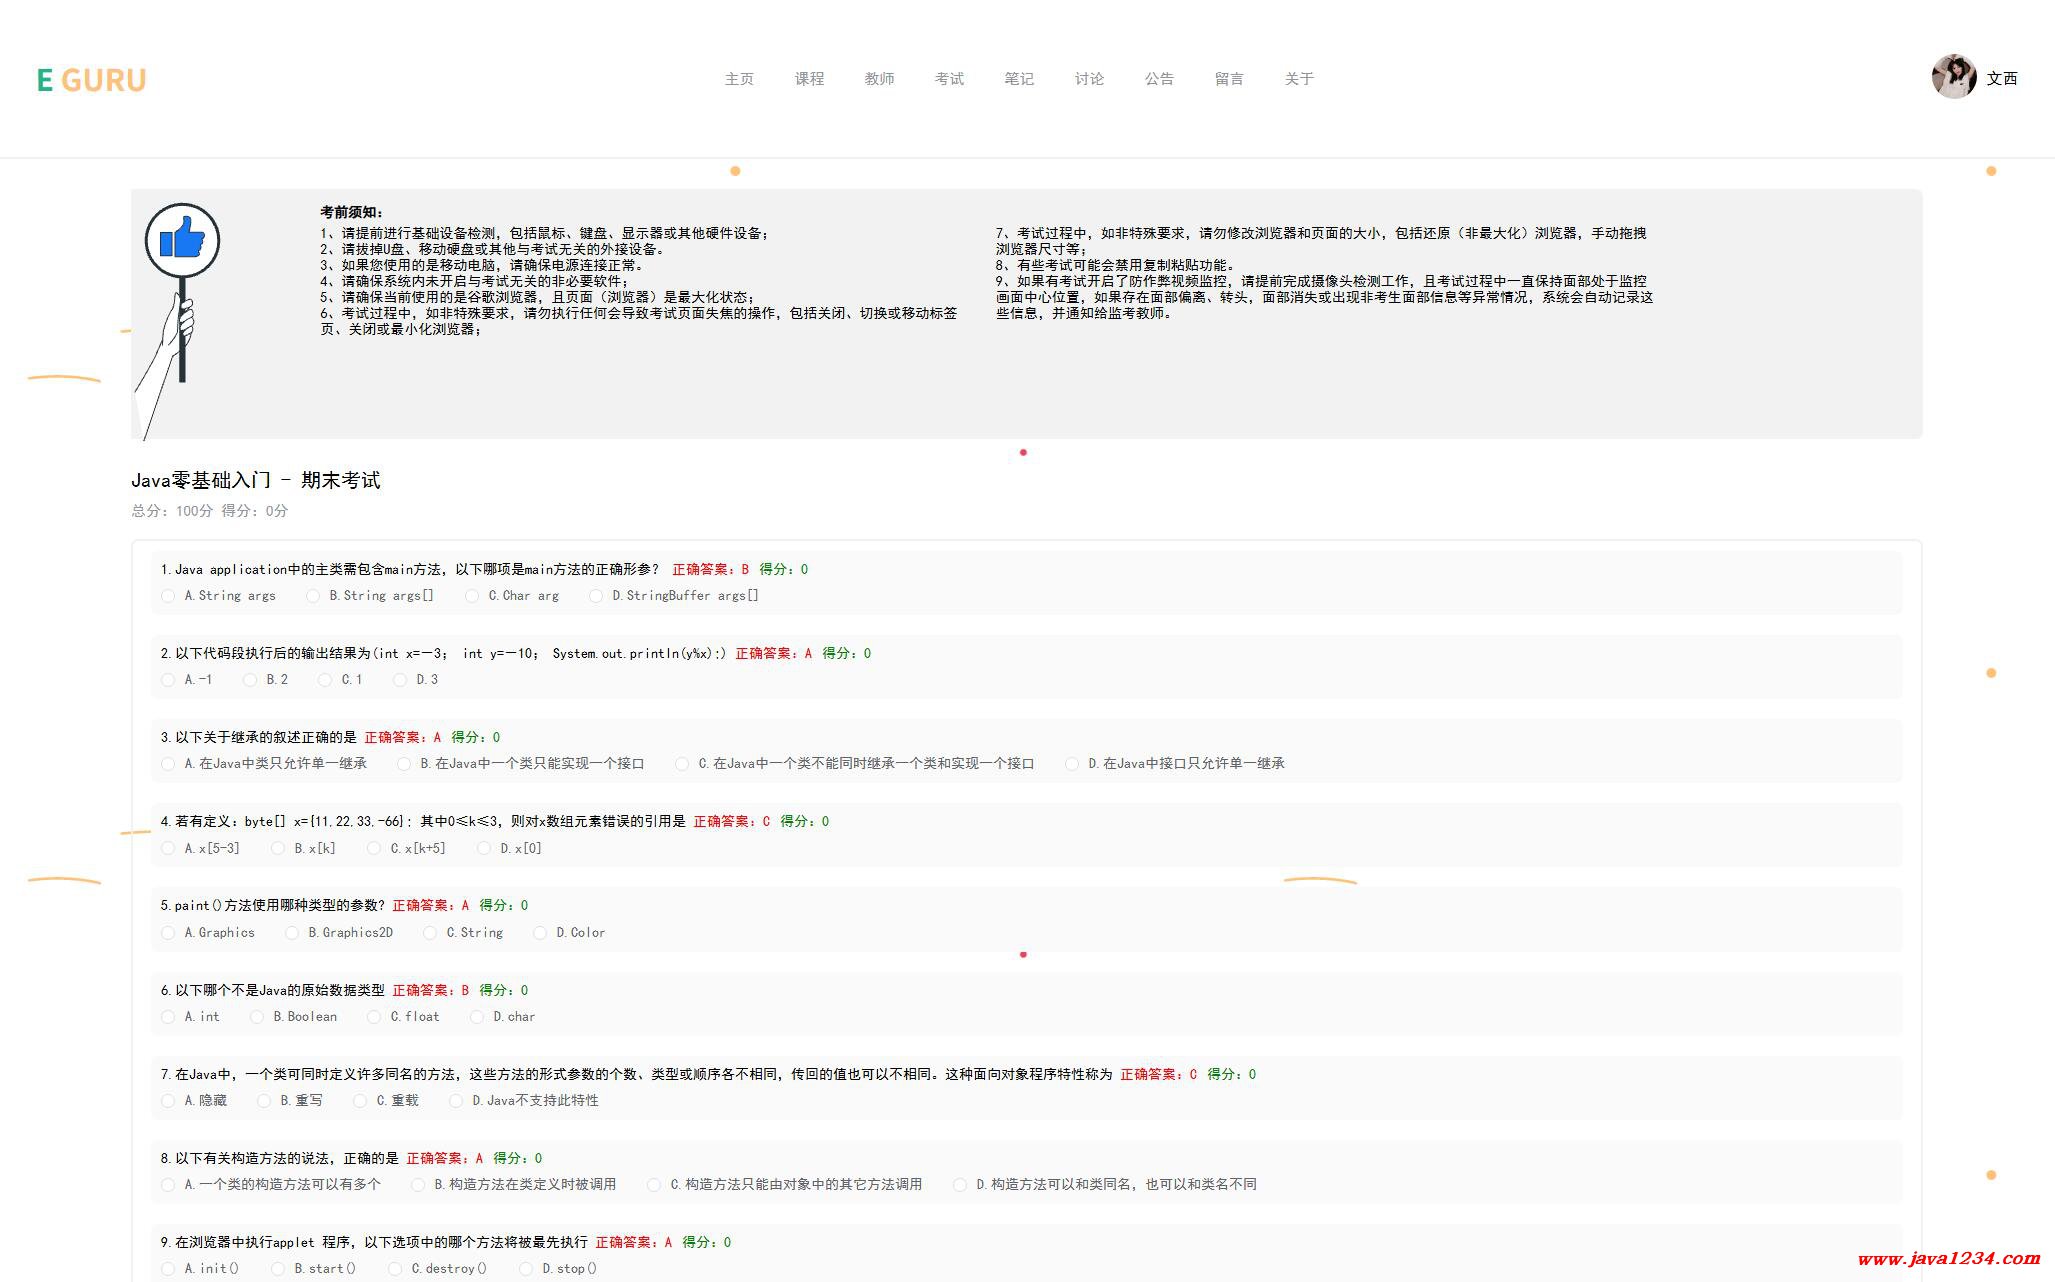Viewport: 2055px width, 1282px height.
Task: Click the 留言 menu item
Action: (x=1229, y=79)
